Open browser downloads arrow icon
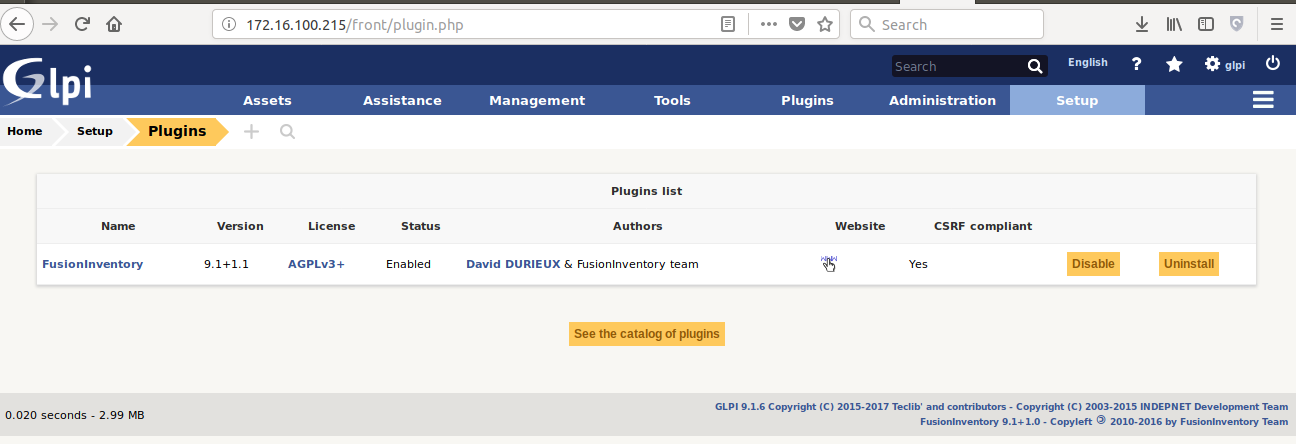The height and width of the screenshot is (444, 1296). pos(1142,24)
